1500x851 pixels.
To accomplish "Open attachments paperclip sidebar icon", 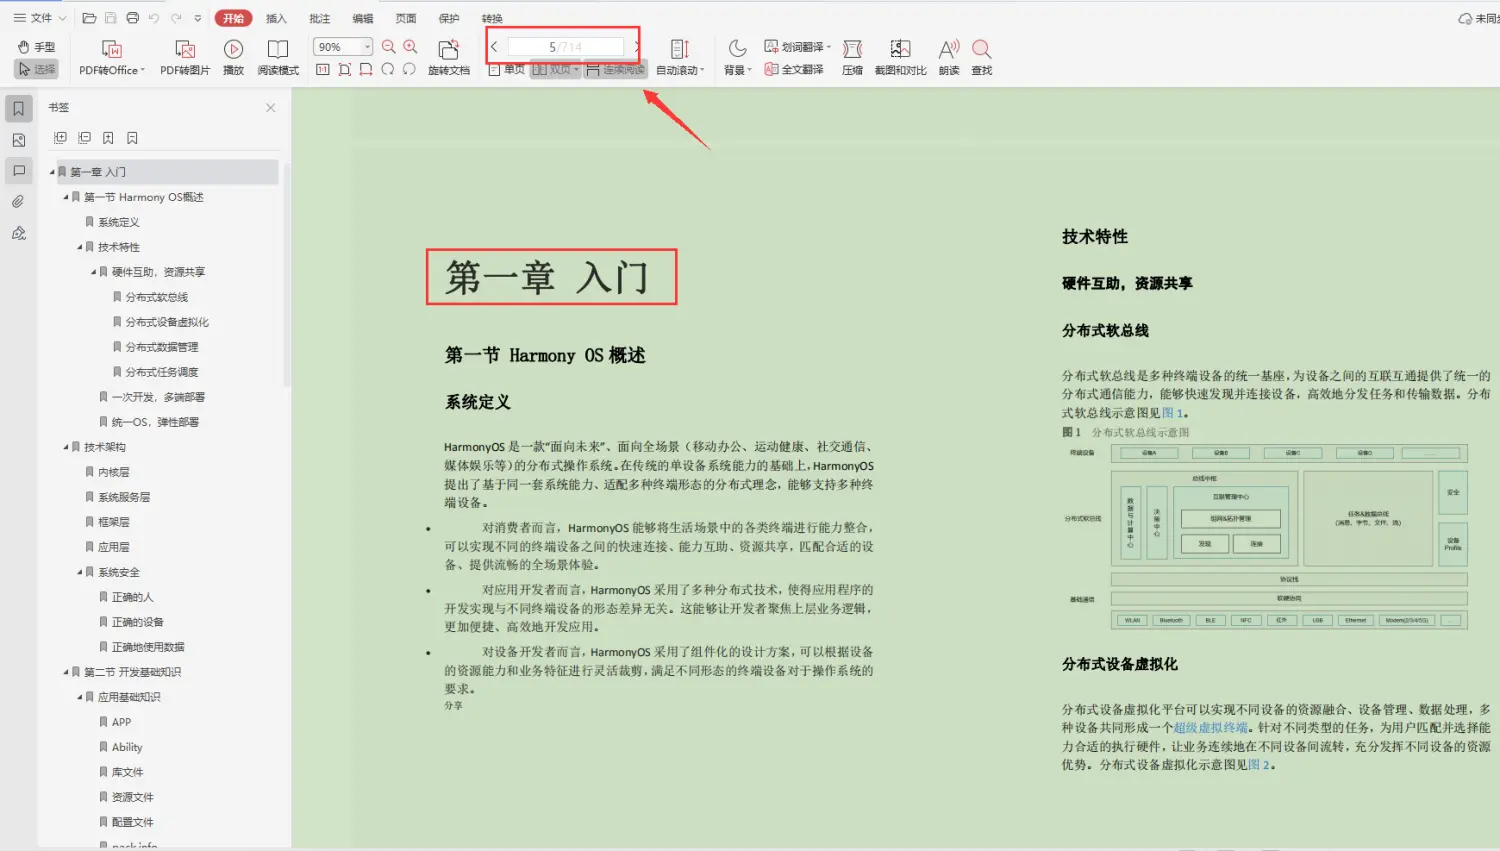I will [18, 202].
